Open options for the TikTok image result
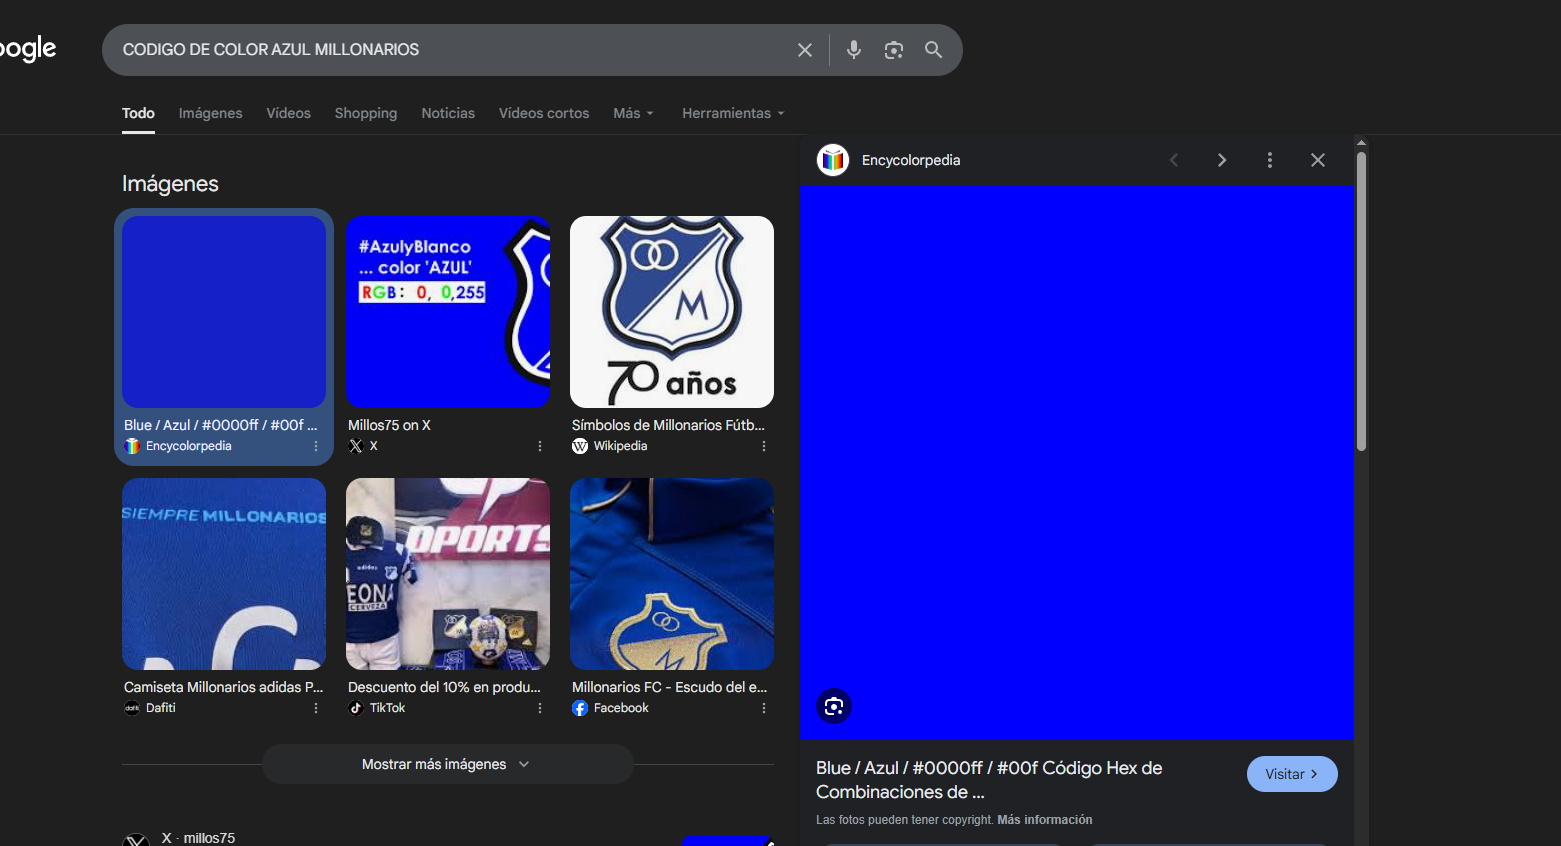The height and width of the screenshot is (846, 1561). point(540,708)
